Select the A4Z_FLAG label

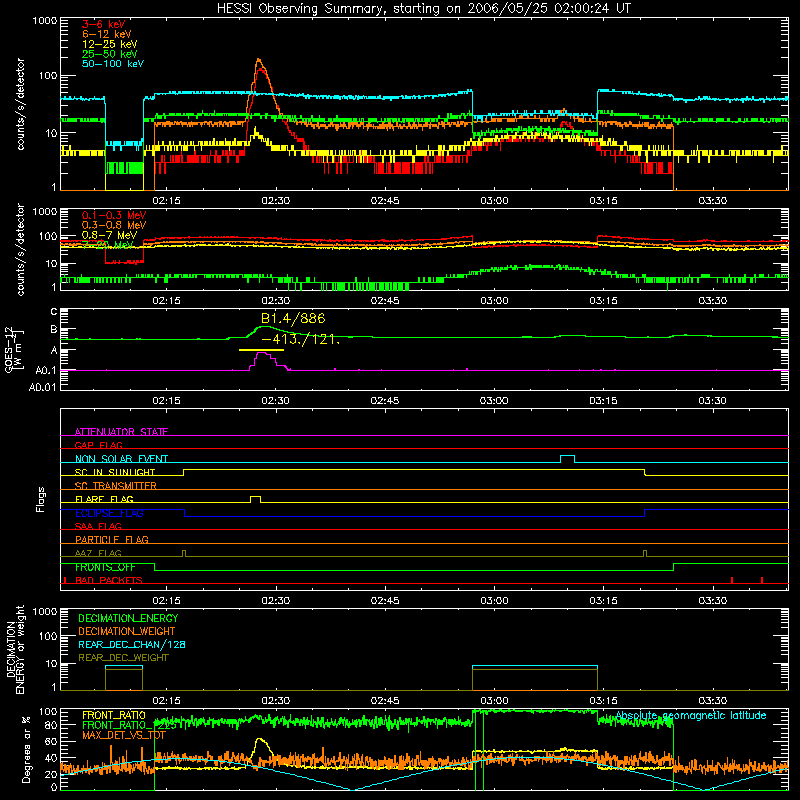click(x=98, y=553)
